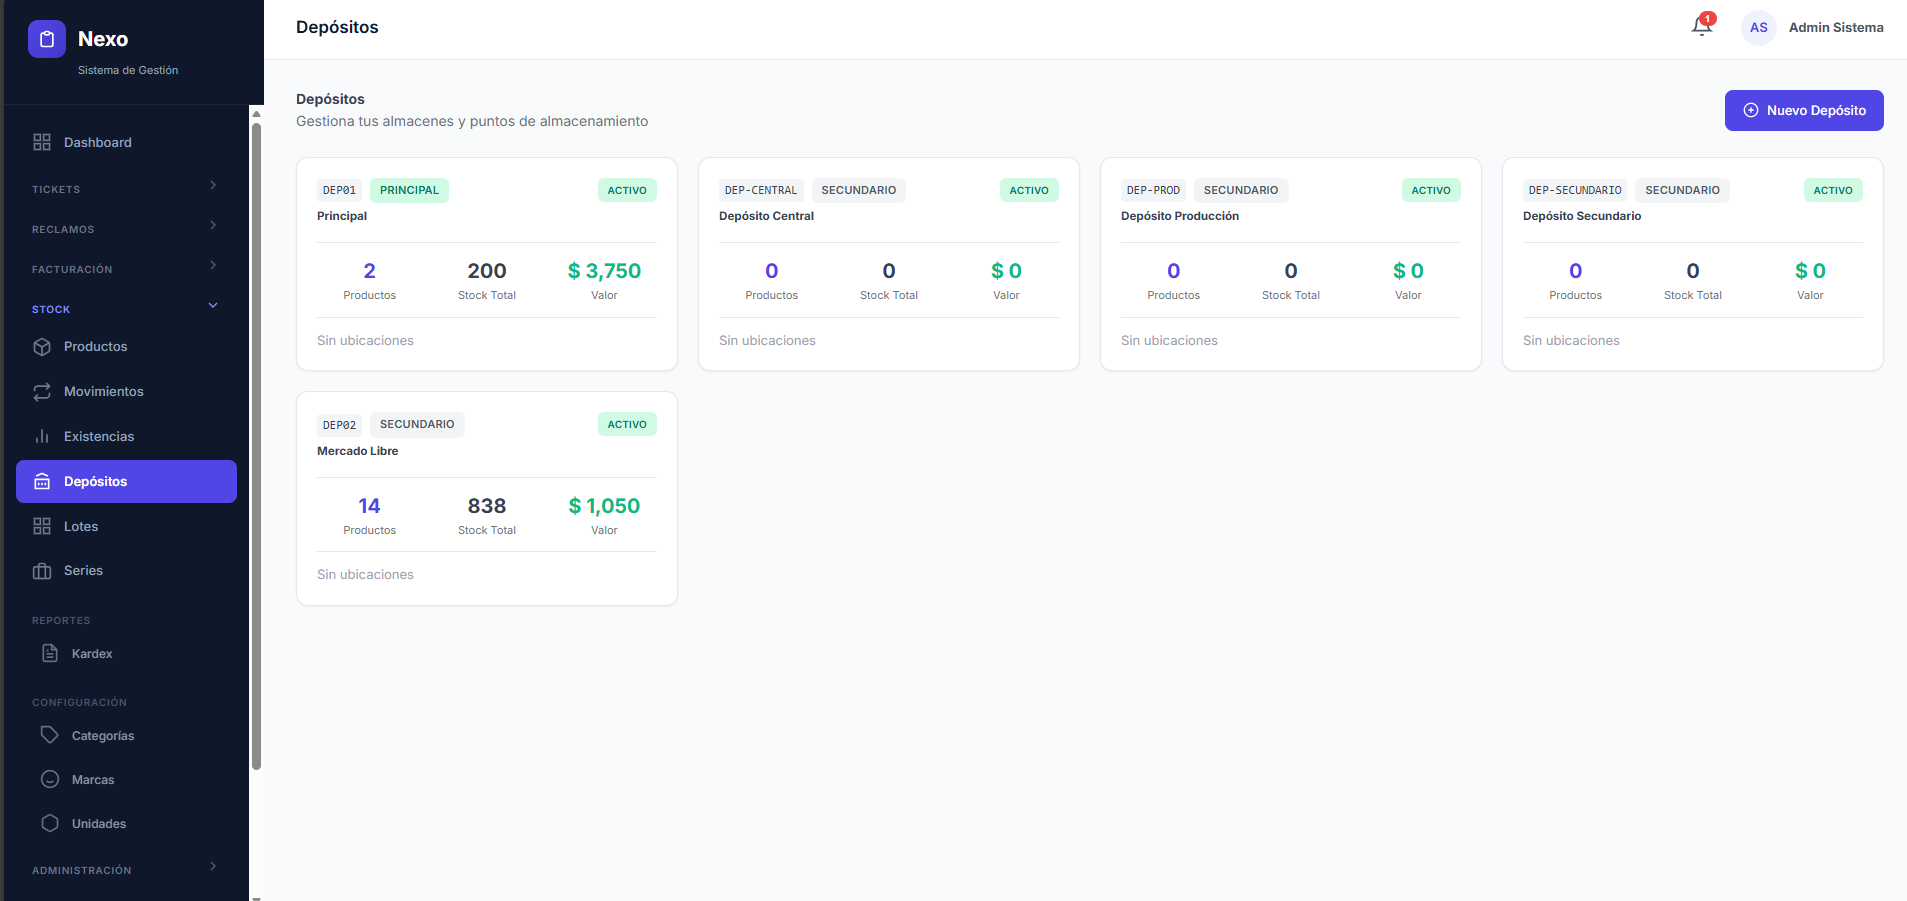Click the Productos box icon in sidebar
This screenshot has width=1907, height=901.
42,347
